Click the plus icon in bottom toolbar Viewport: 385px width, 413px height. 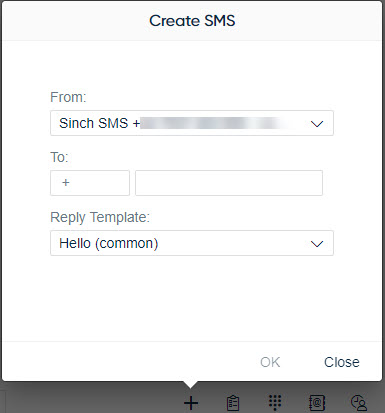[x=191, y=403]
